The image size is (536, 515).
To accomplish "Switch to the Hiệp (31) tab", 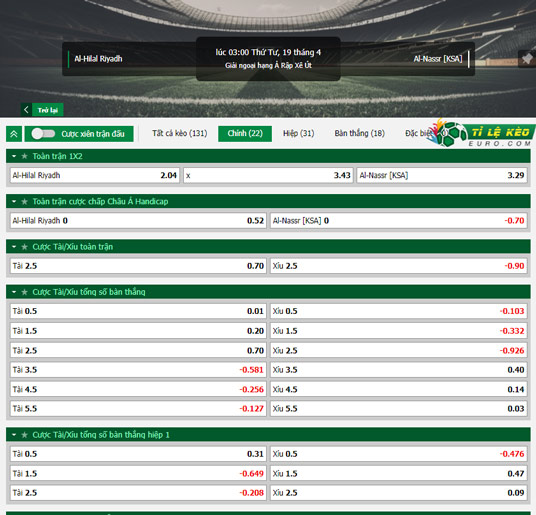I will [298, 133].
